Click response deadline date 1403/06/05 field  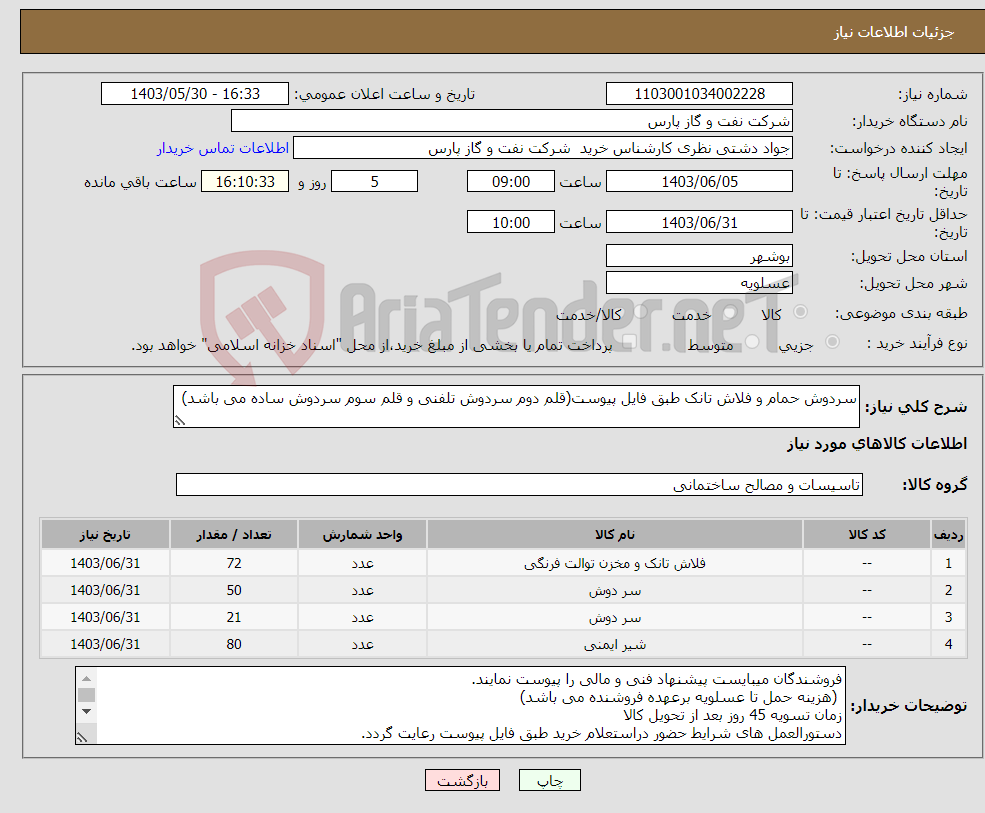(x=699, y=182)
